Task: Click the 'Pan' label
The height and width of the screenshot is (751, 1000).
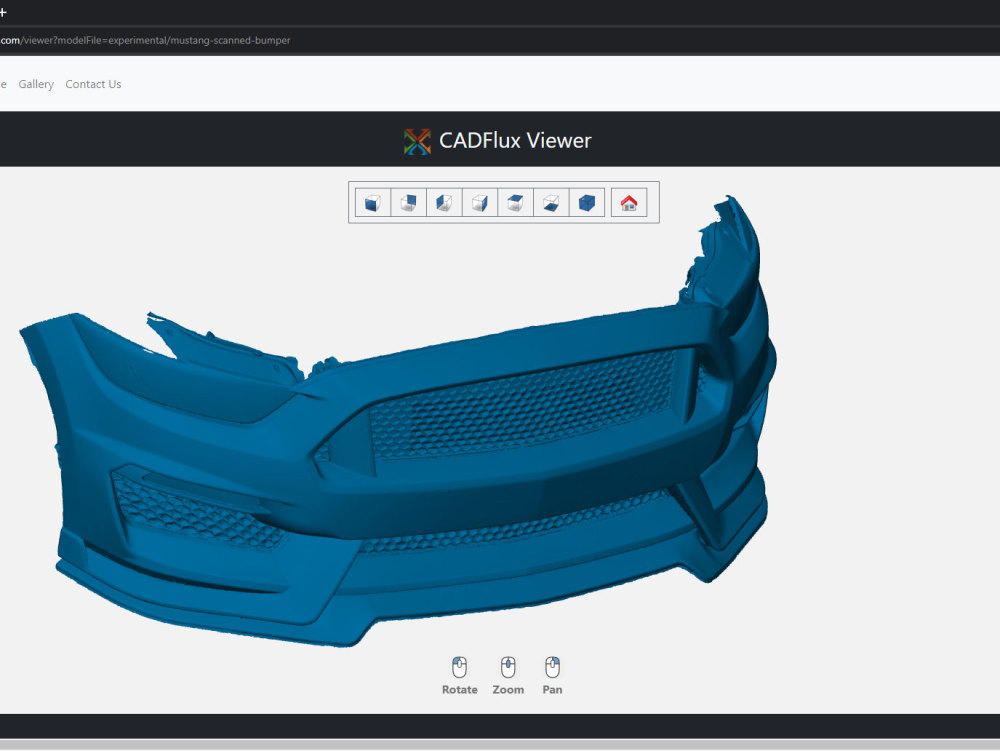Action: tap(552, 690)
